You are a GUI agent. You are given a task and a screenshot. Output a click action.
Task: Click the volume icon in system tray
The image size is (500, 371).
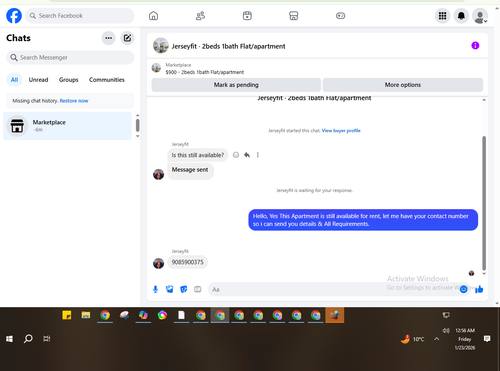coord(446,331)
